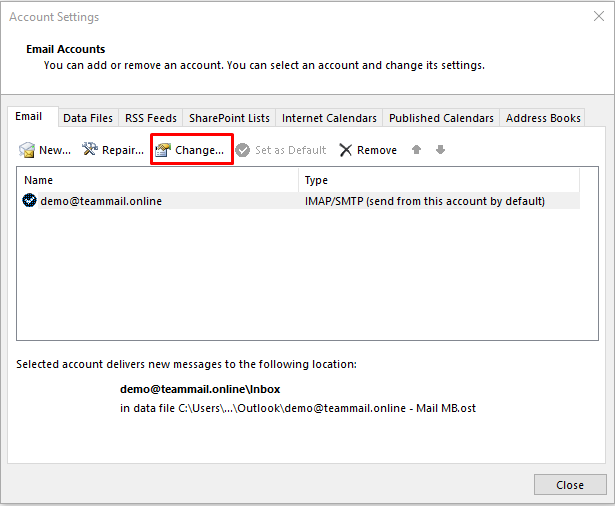Screen dimensions: 615x506
Task: Click the Type column header
Action: pyautogui.click(x=438, y=180)
